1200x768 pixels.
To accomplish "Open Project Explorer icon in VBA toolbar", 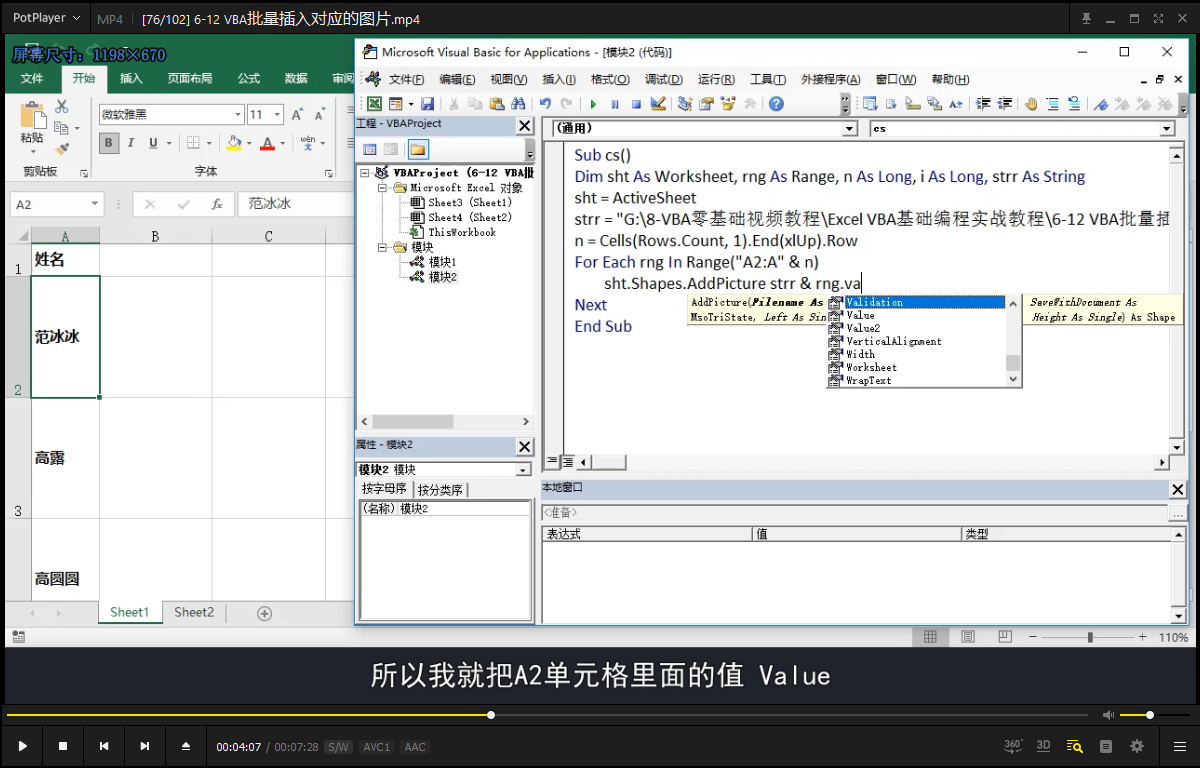I will pyautogui.click(x=685, y=103).
